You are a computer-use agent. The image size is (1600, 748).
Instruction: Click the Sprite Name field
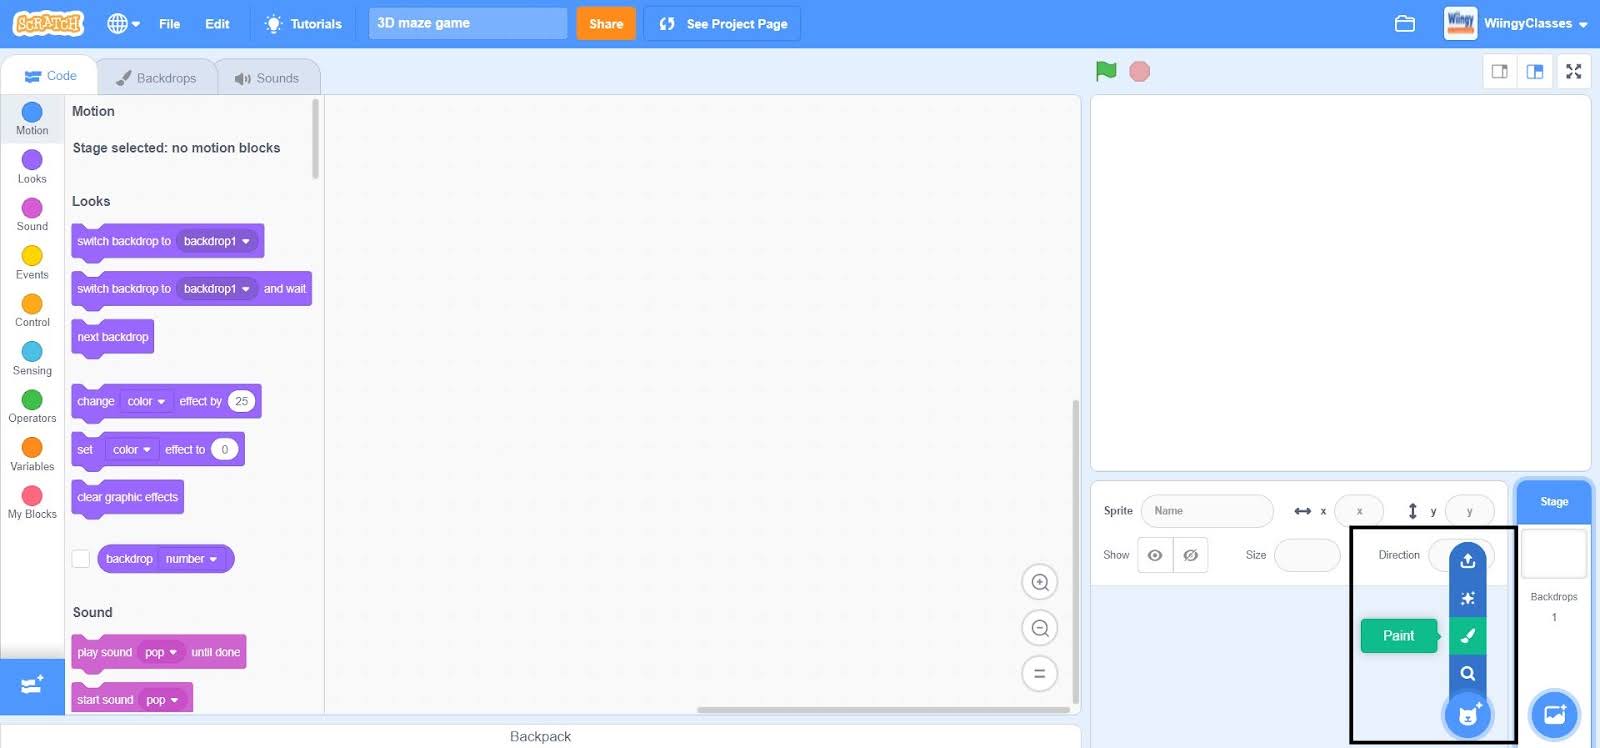point(1207,511)
